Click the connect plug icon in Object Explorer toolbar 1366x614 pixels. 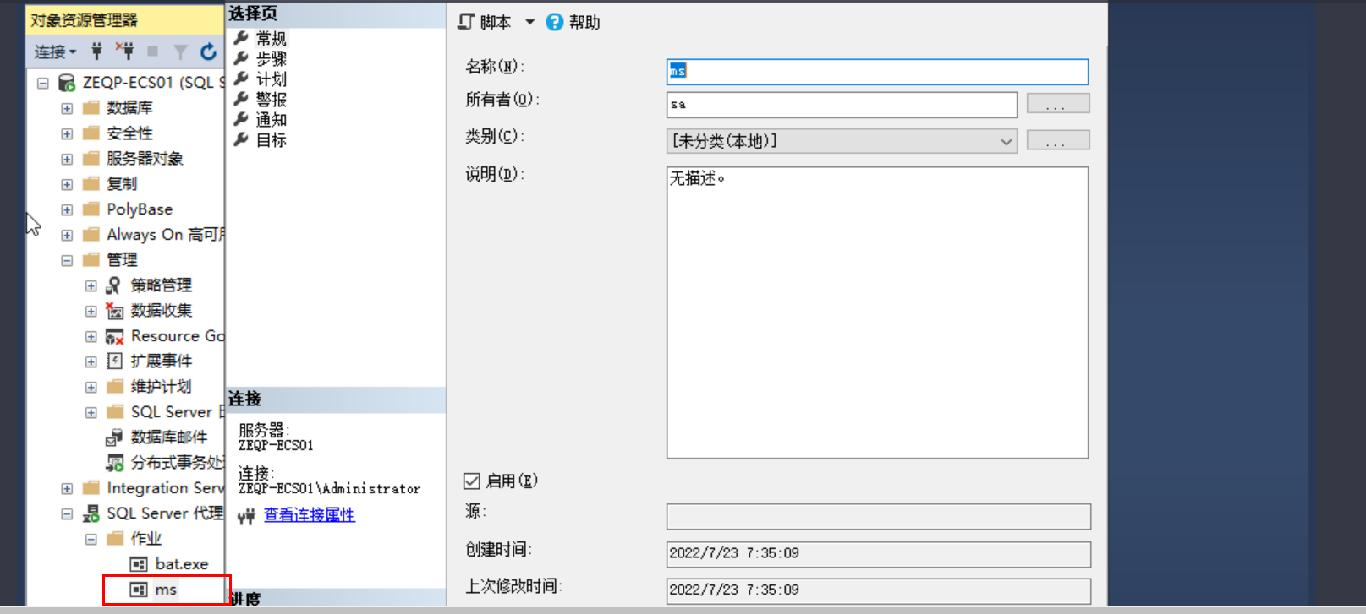(x=97, y=51)
